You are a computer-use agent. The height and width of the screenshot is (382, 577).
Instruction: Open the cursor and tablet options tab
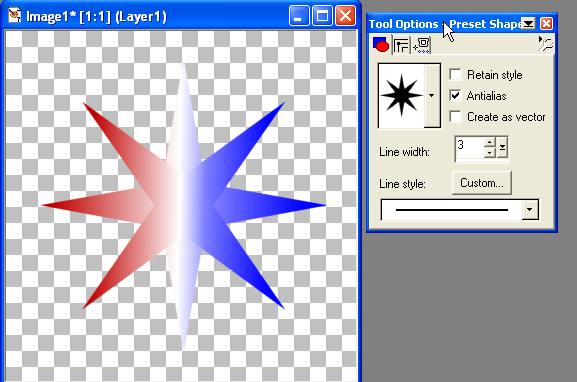[422, 45]
